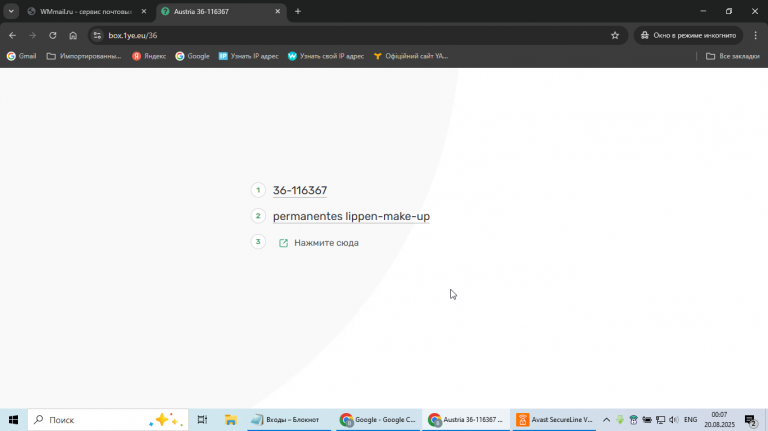The width and height of the screenshot is (768, 431).
Task: Click the phrase permanentes lippen-make-up
Action: [x=351, y=216]
